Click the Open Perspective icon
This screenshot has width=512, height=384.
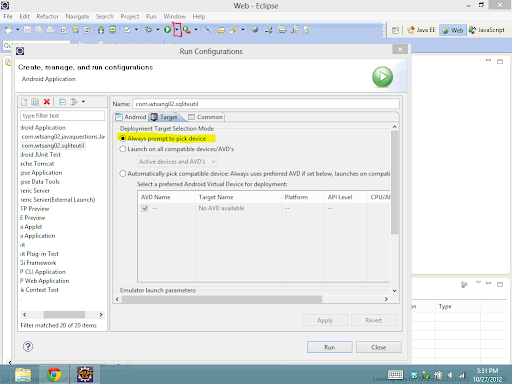coord(395,30)
